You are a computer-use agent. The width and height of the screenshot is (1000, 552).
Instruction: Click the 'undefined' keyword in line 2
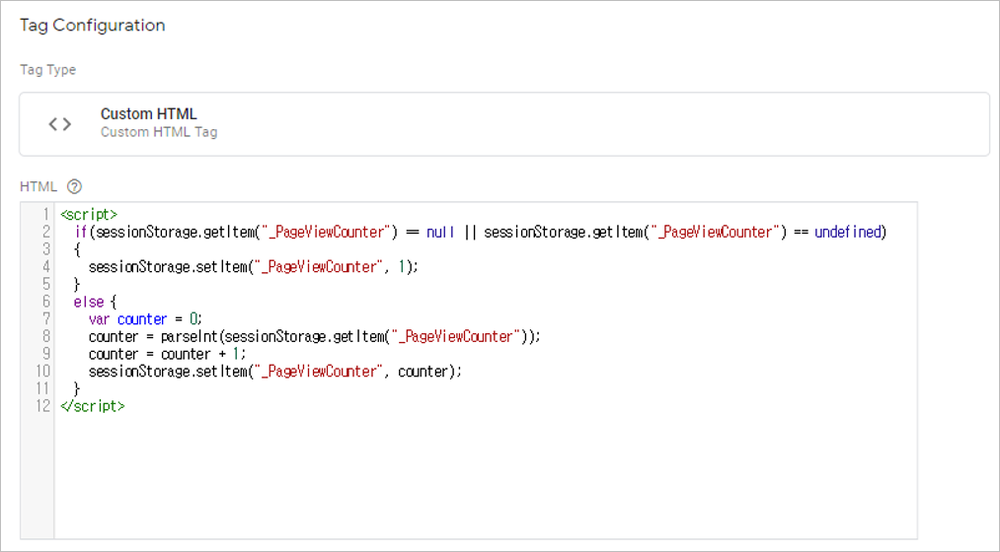[848, 232]
